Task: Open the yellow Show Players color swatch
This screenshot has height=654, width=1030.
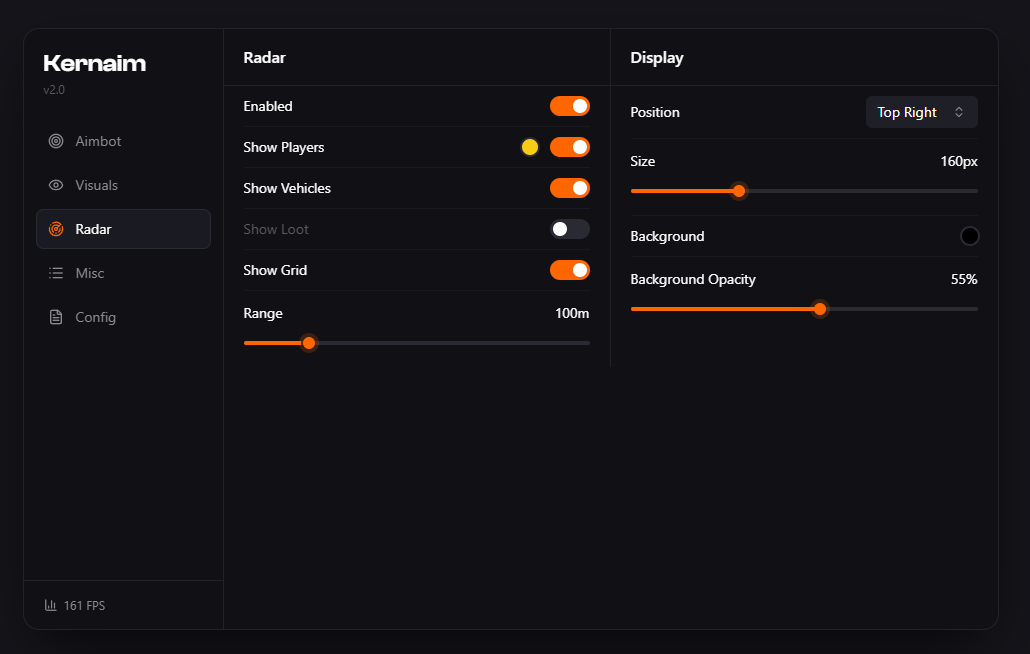Action: coord(530,147)
